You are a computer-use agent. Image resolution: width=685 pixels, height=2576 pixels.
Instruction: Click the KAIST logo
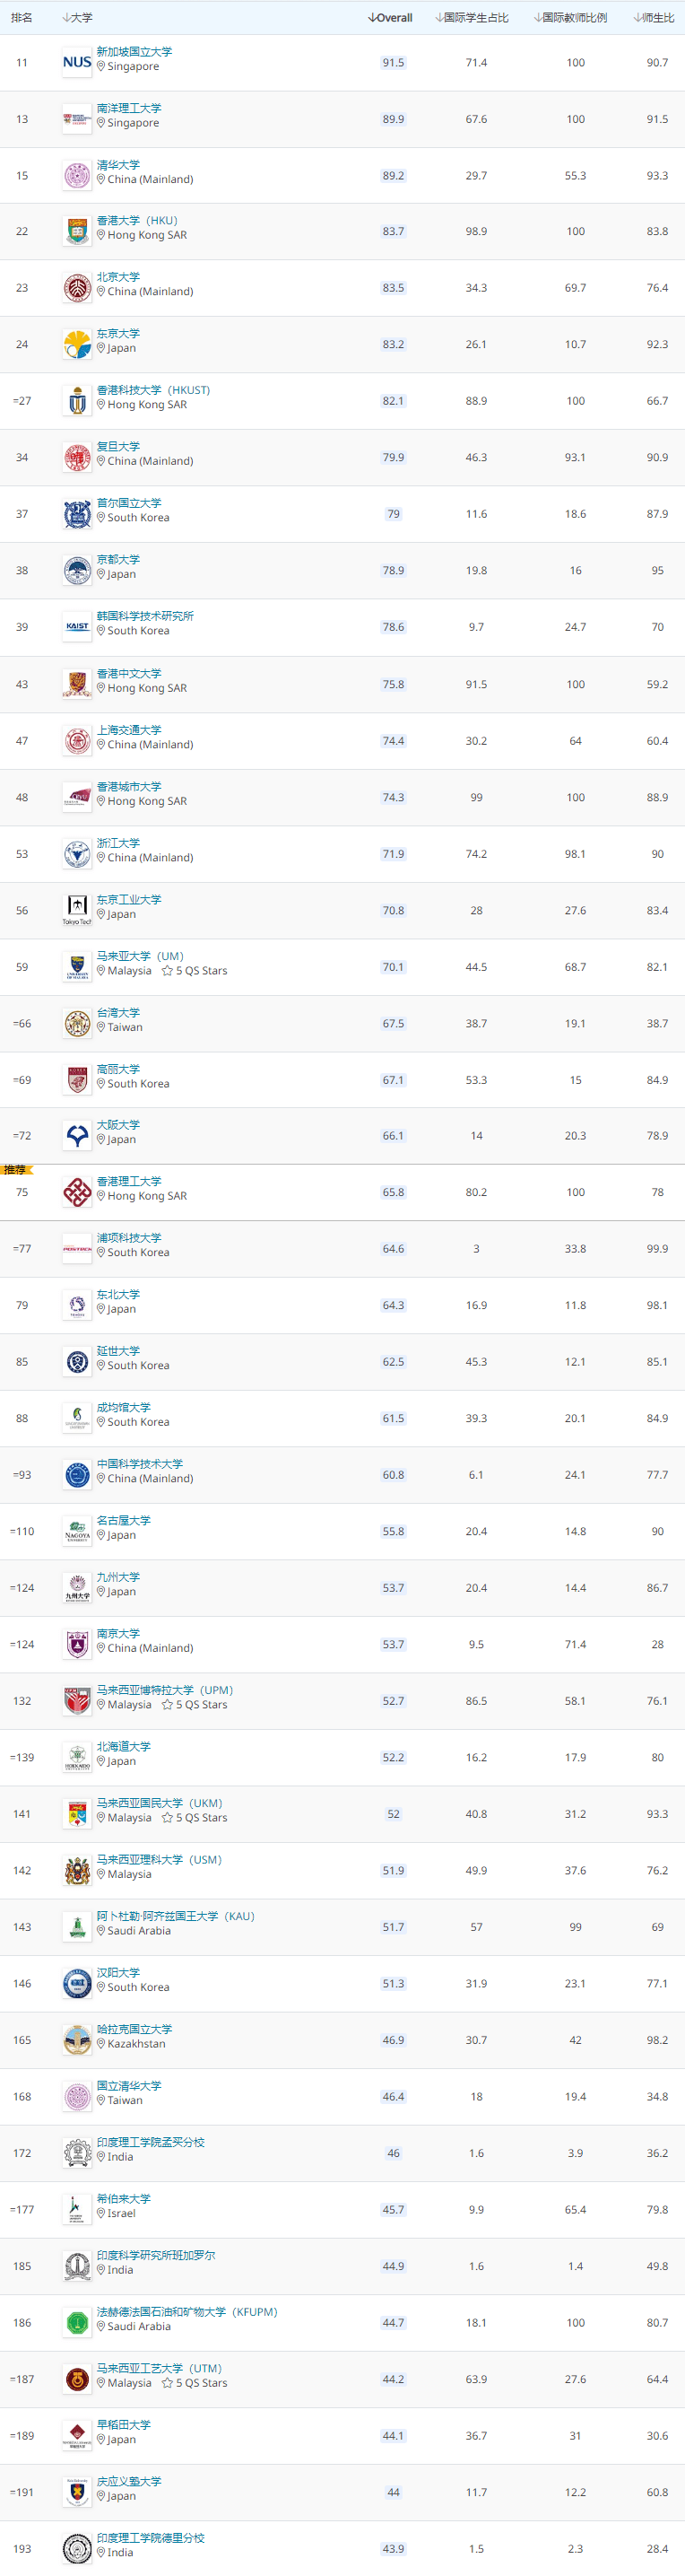(x=77, y=627)
